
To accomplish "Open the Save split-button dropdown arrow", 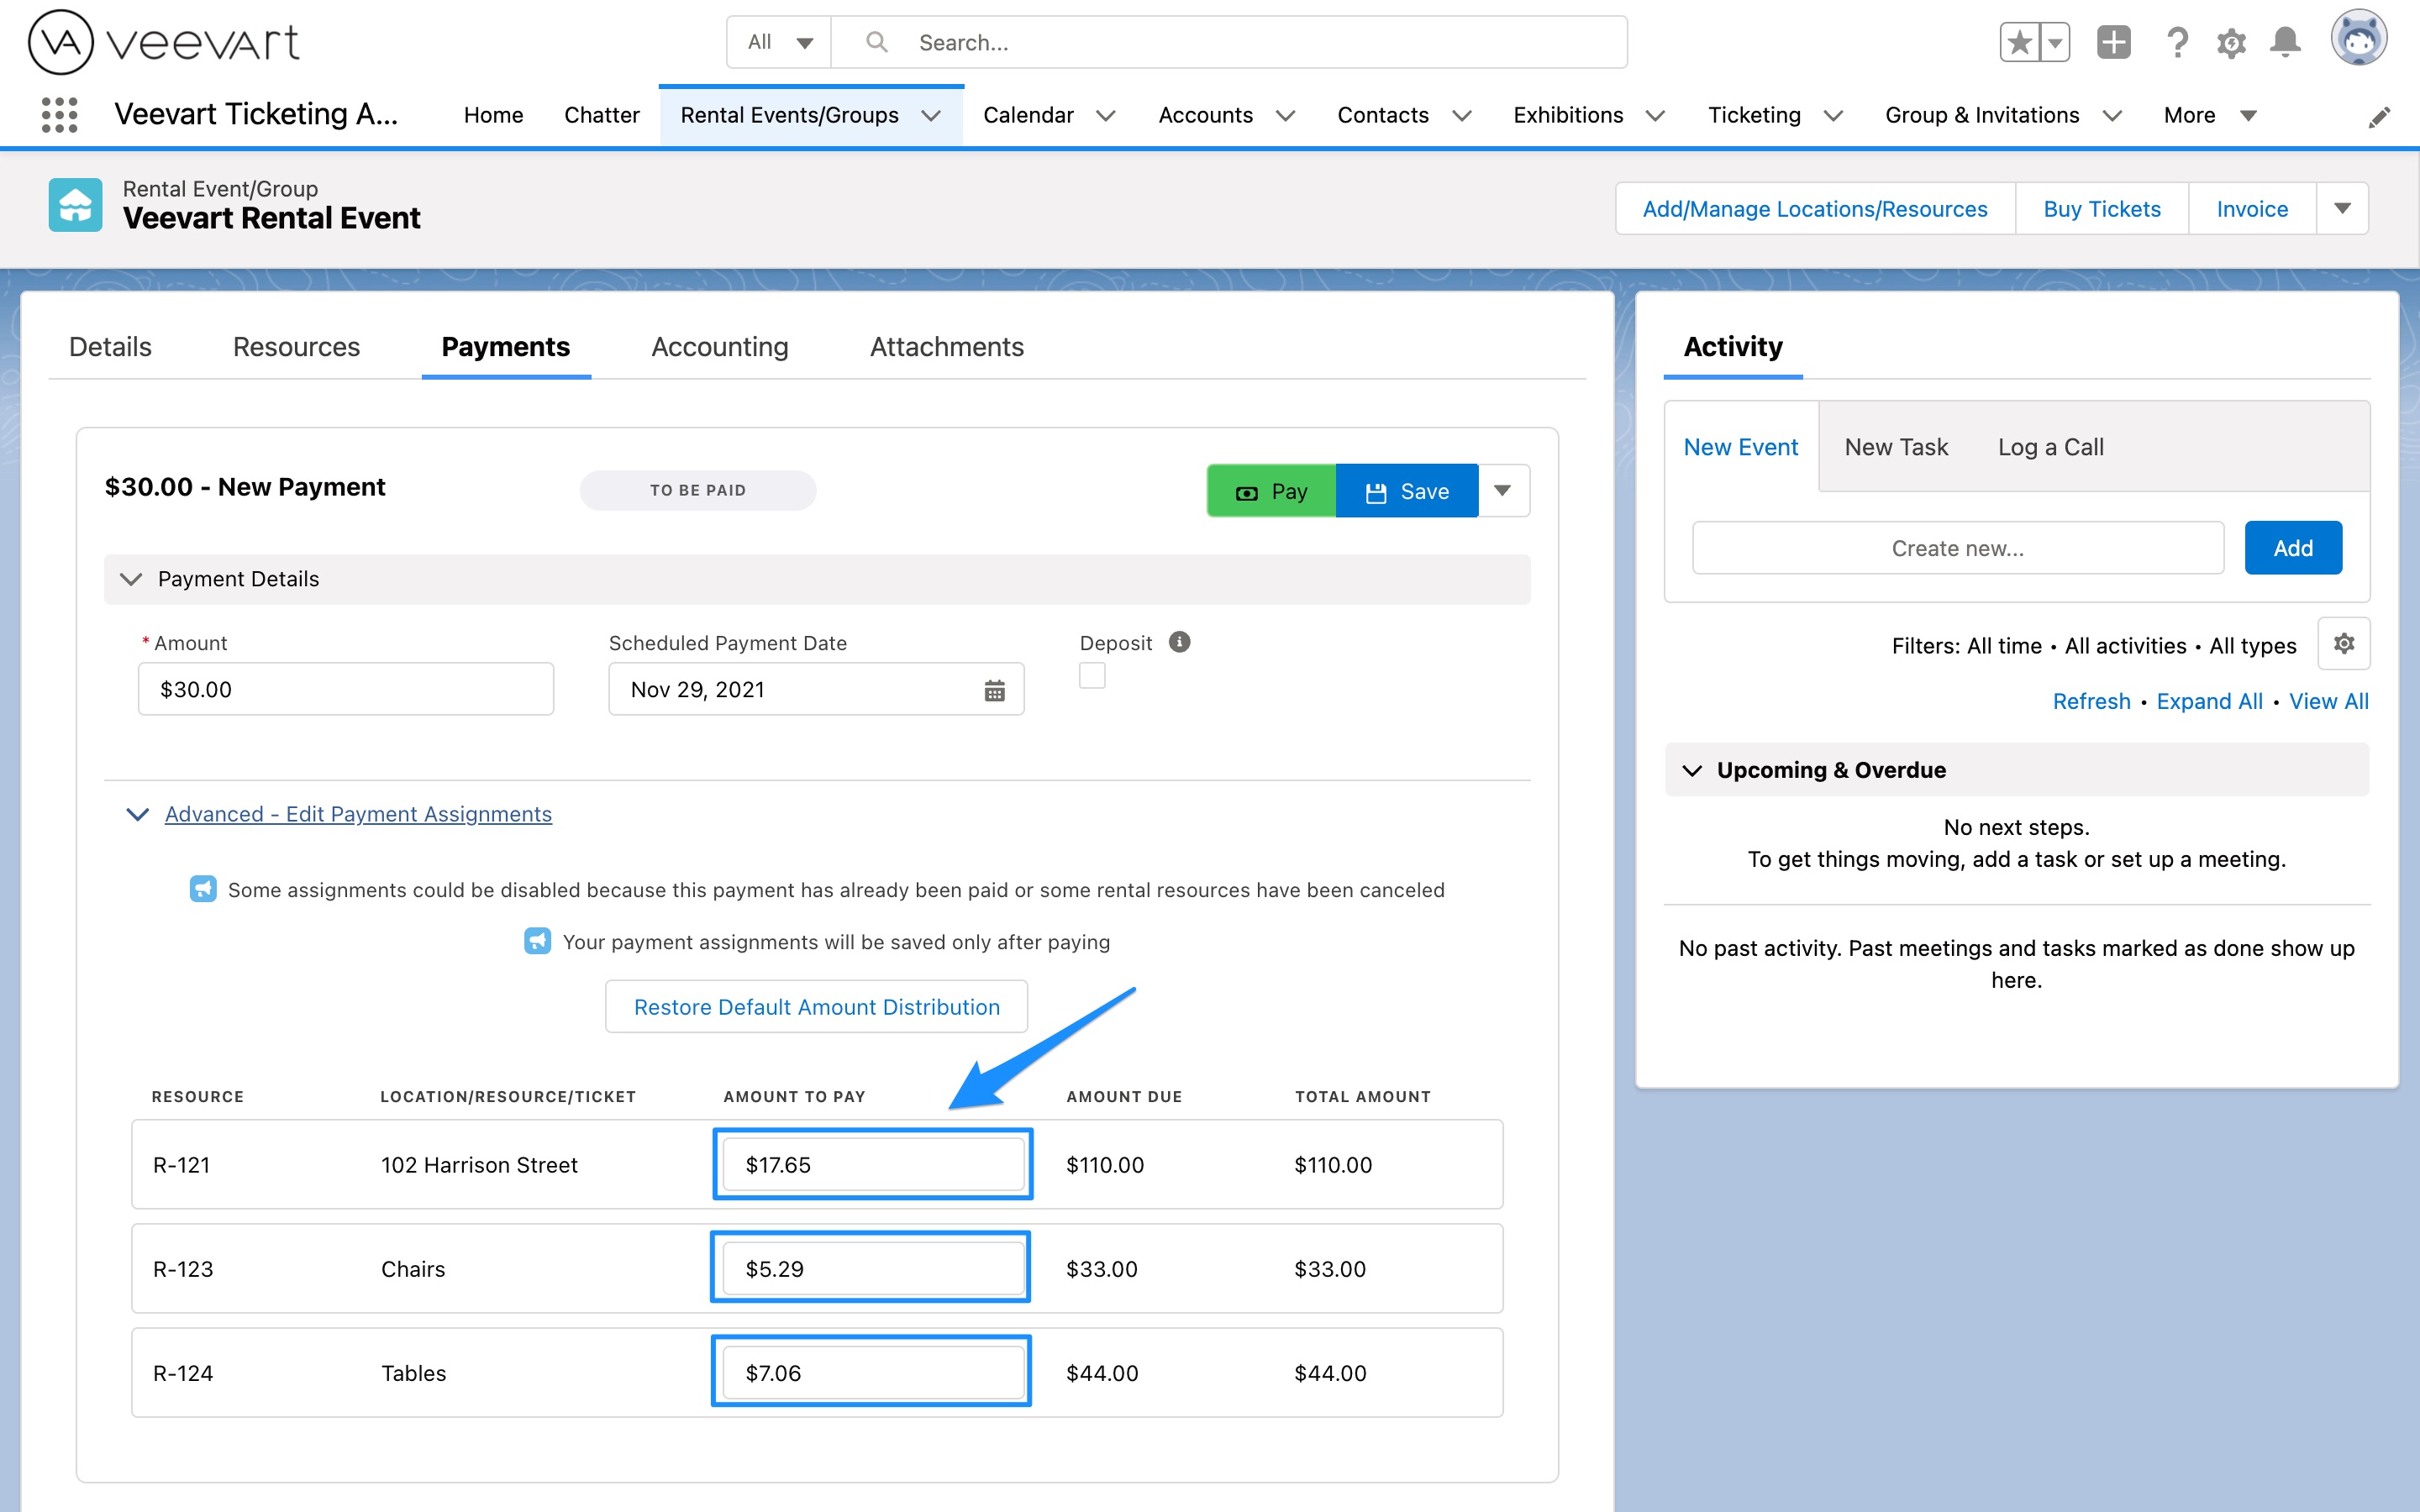I will pyautogui.click(x=1503, y=490).
